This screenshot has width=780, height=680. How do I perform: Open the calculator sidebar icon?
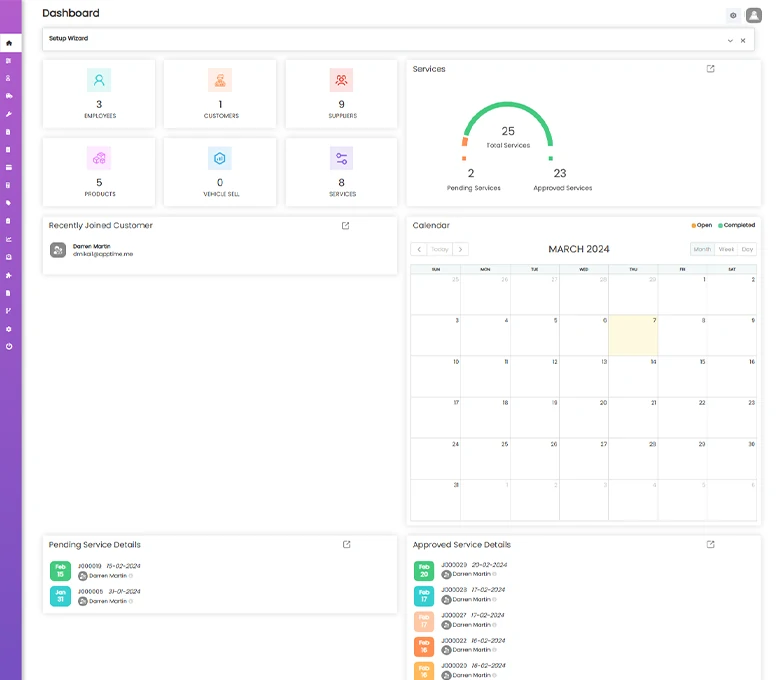8,185
